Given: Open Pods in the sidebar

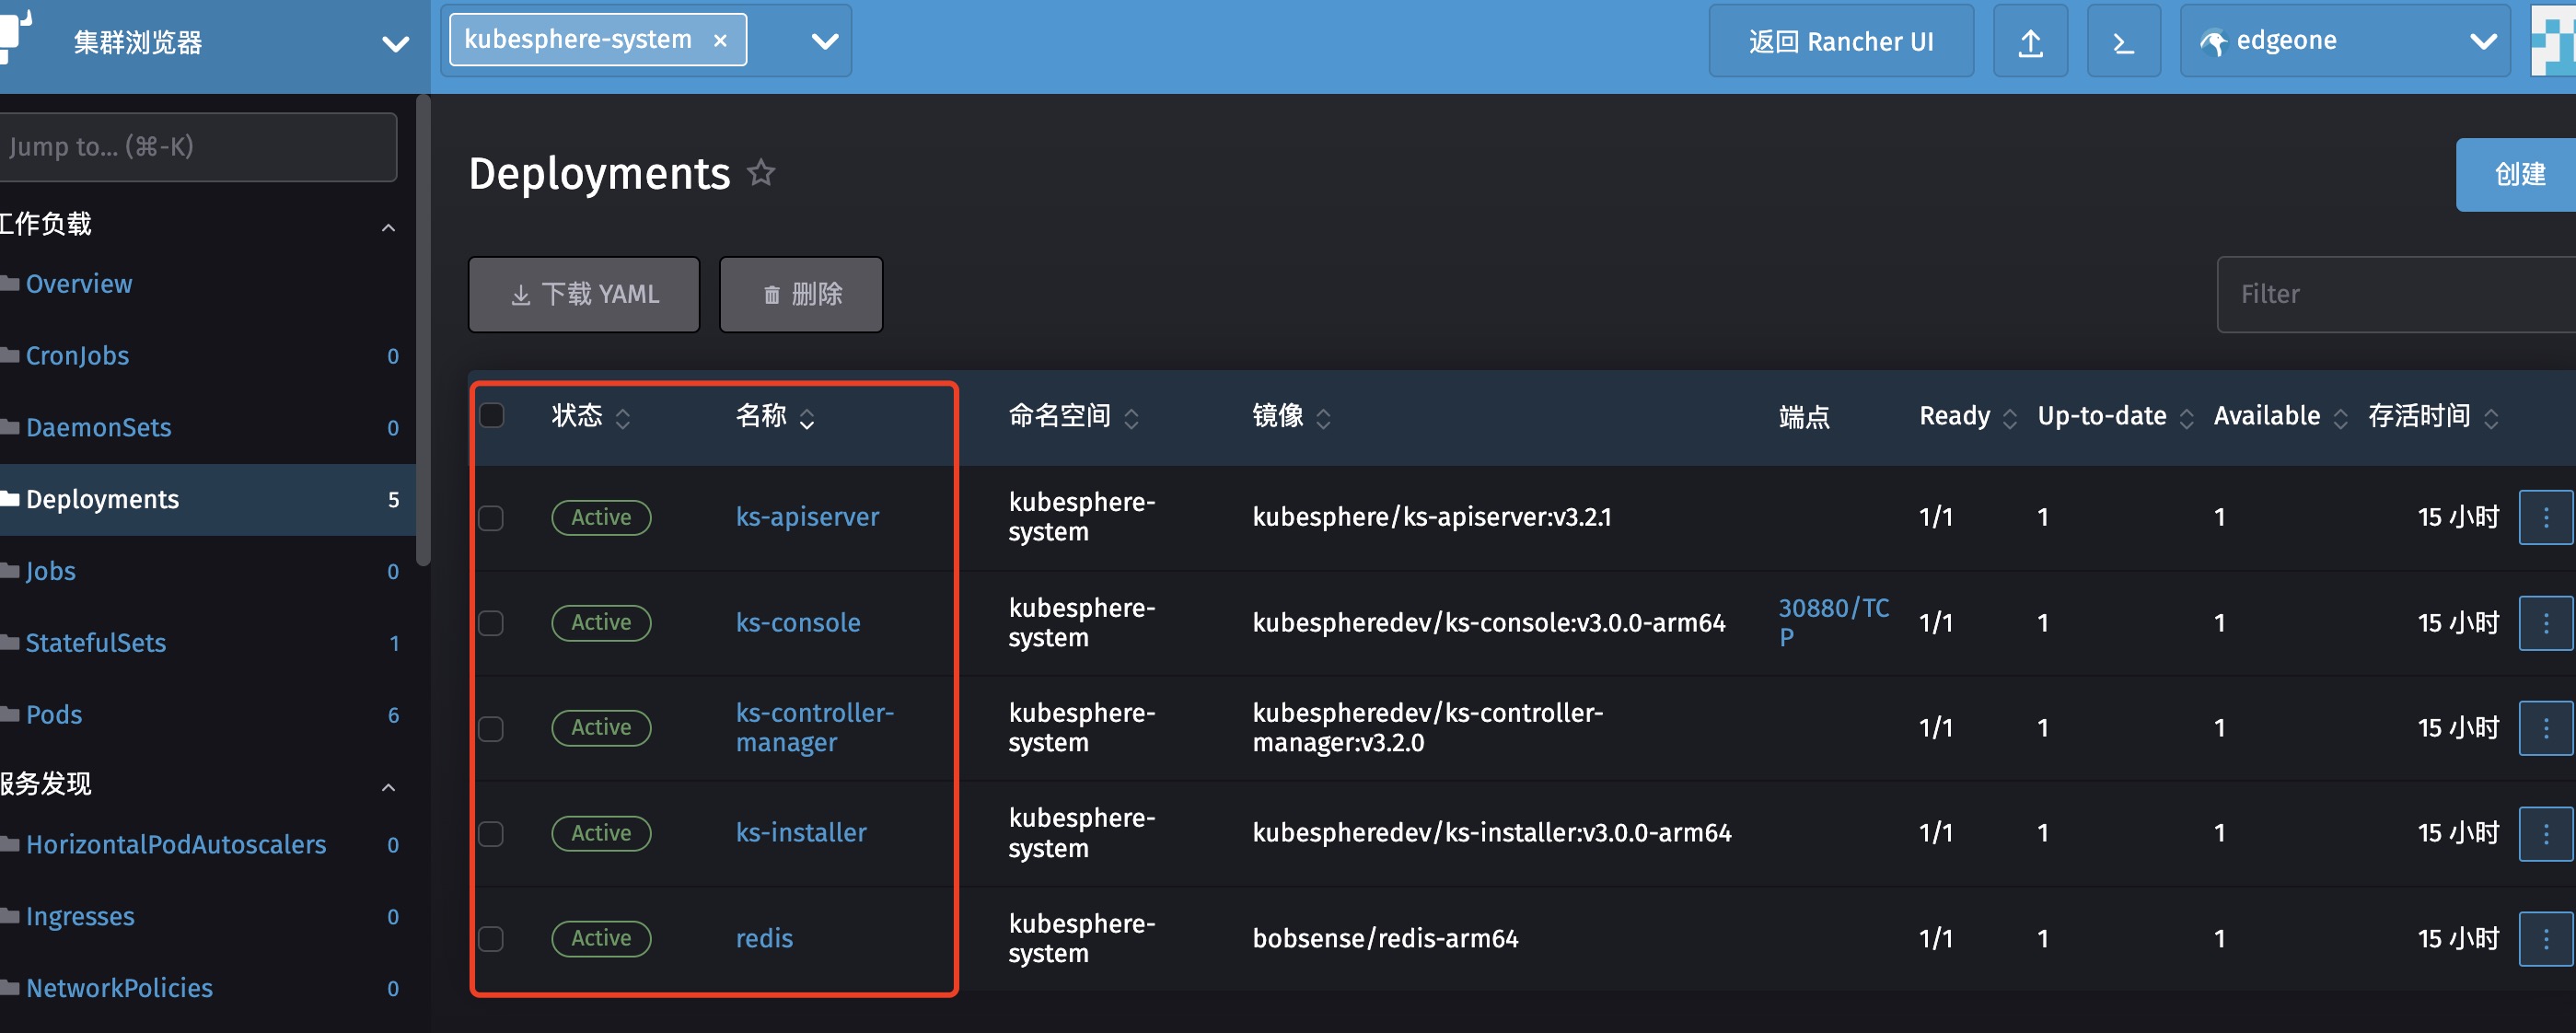Looking at the screenshot, I should (x=54, y=715).
